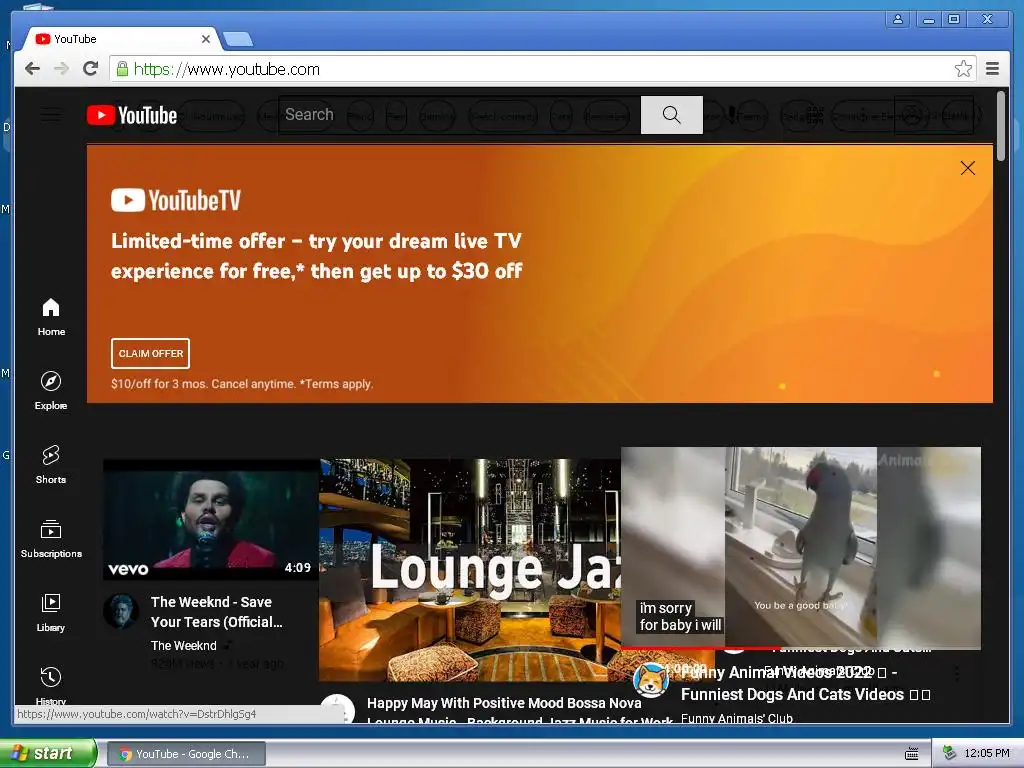The image size is (1024, 768).
Task: Click the 'Limited-time offer' banner headline
Action: point(316,256)
